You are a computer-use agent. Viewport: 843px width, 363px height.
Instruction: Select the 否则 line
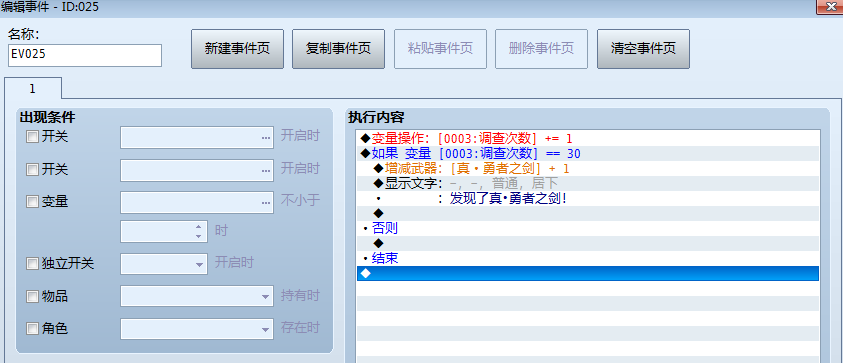click(588, 229)
